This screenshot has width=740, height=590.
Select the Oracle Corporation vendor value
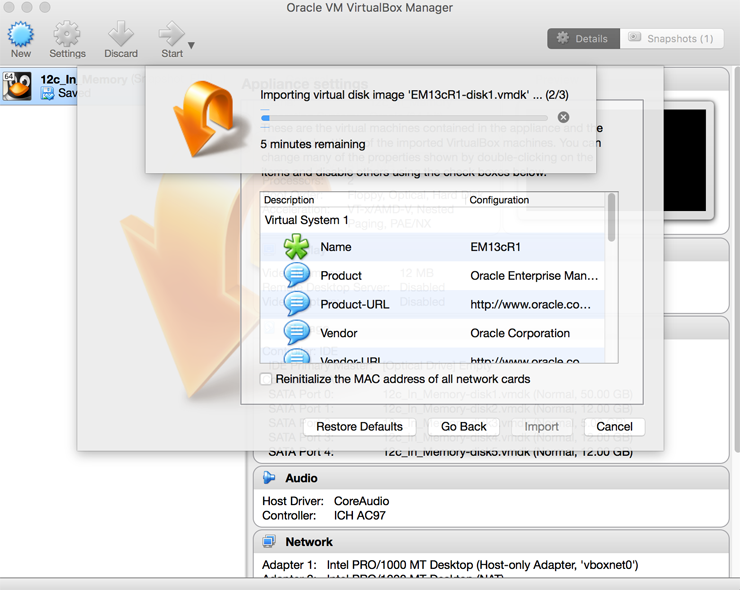(520, 333)
